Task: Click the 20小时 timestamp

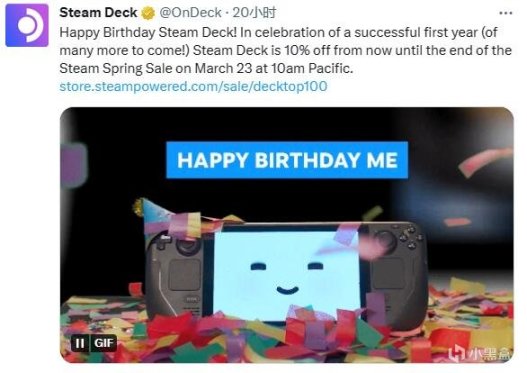Action: click(254, 13)
